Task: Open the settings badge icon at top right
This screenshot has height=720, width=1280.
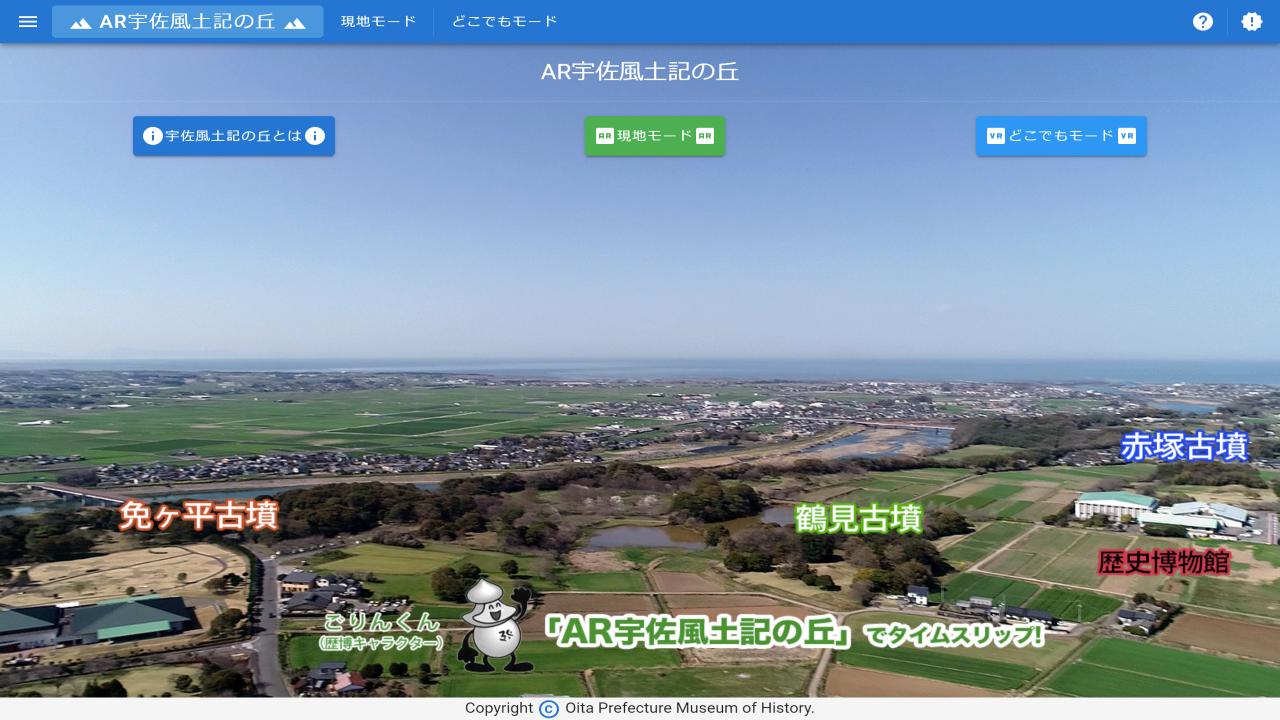Action: pyautogui.click(x=1252, y=21)
